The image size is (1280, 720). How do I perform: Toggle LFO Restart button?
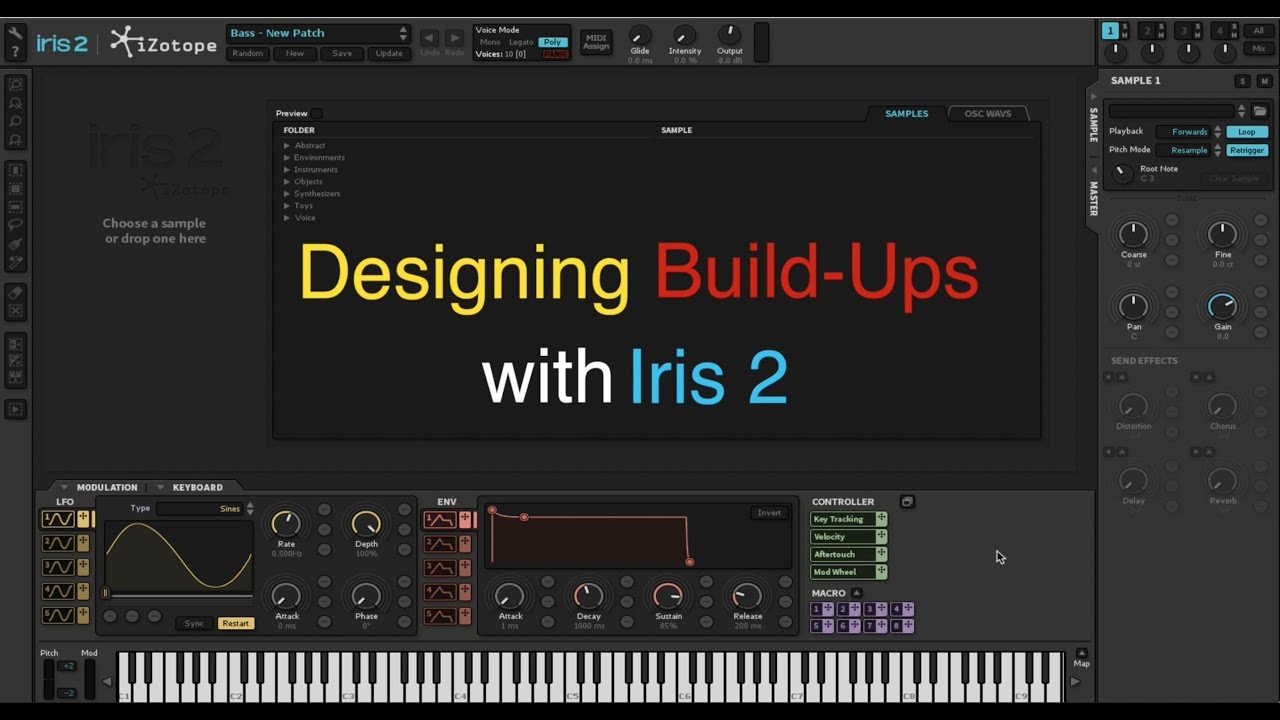tap(236, 623)
